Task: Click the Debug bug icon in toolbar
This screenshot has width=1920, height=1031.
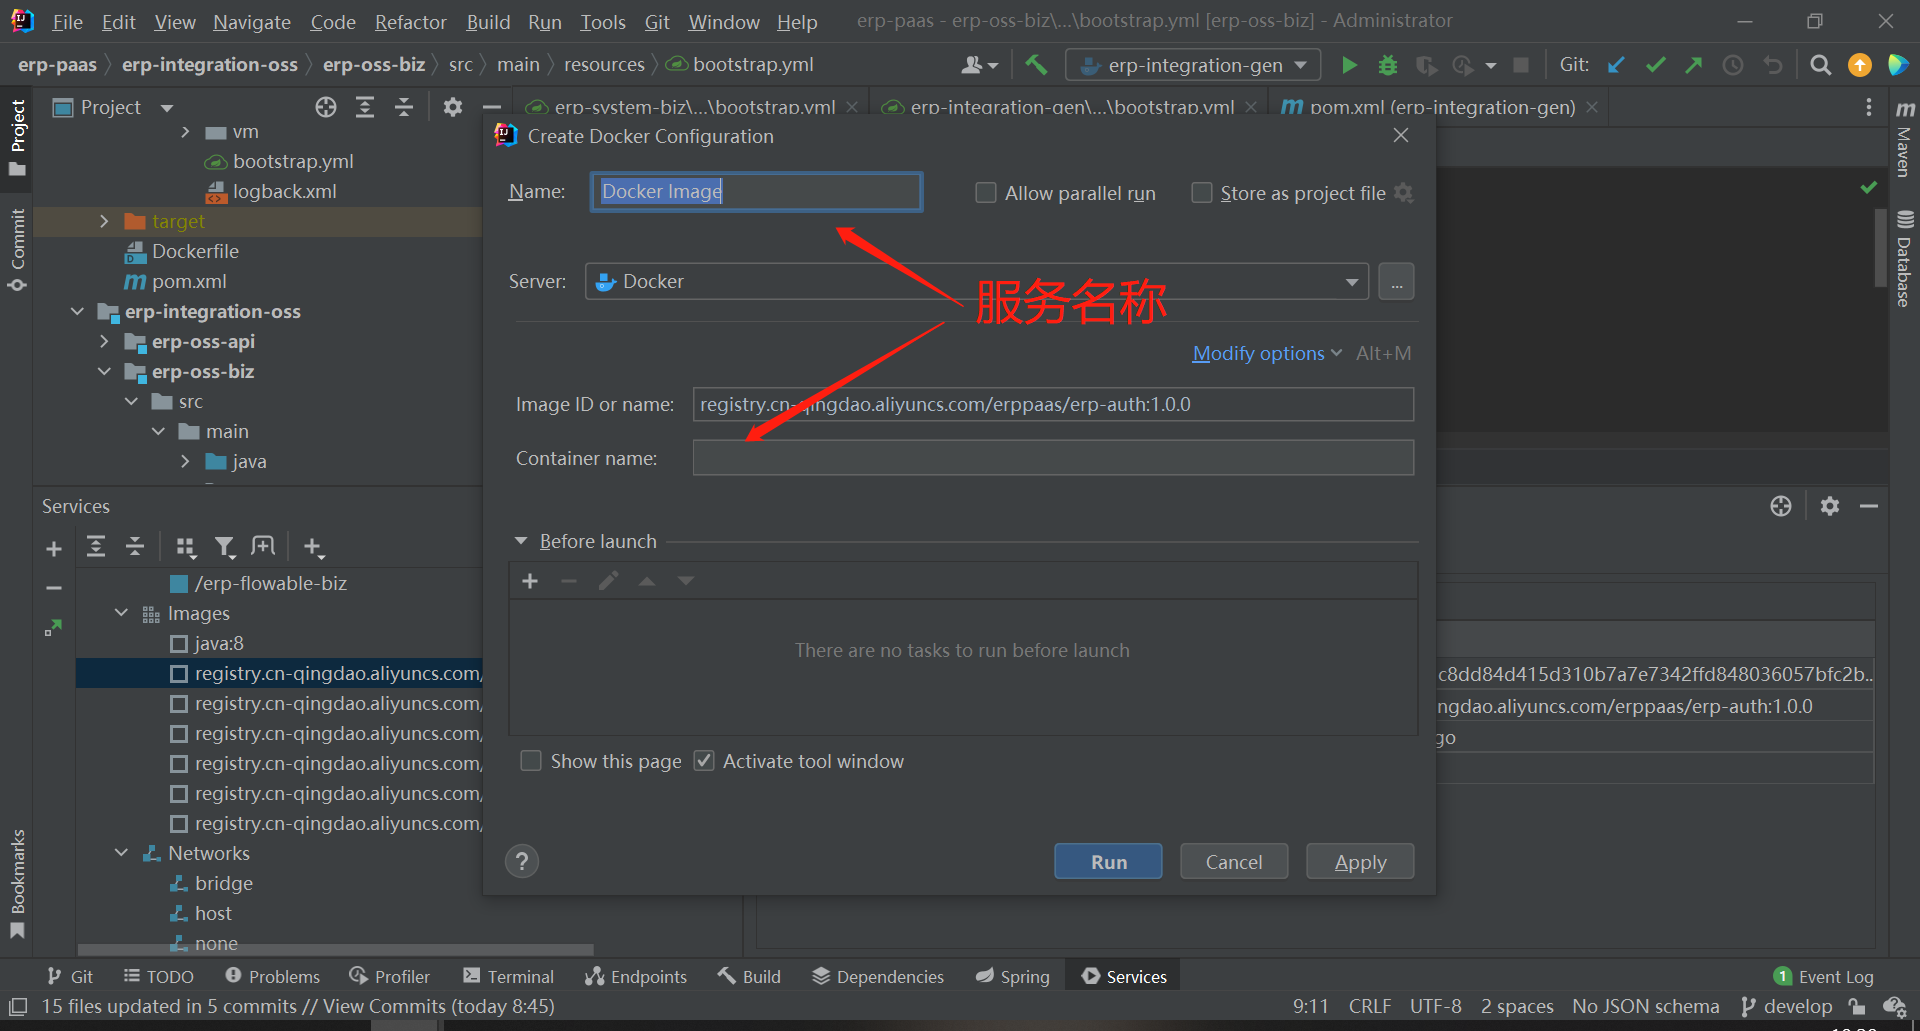Action: coord(1388,65)
